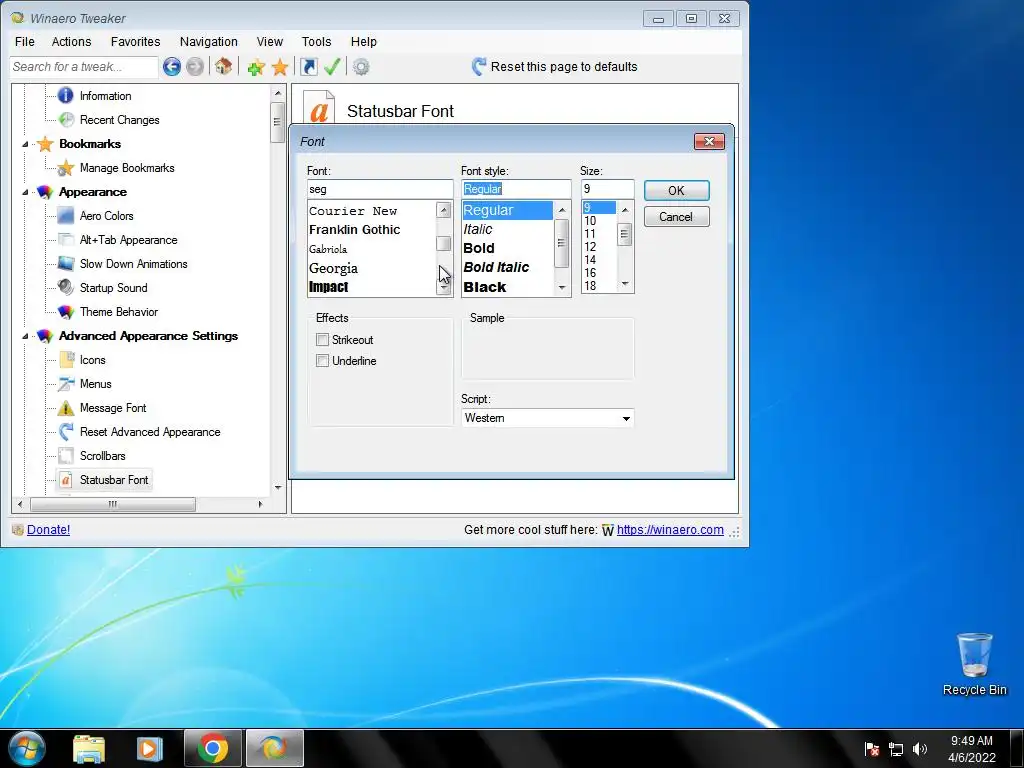Select Manage Bookmarks in the tree
The image size is (1024, 768).
coord(127,168)
